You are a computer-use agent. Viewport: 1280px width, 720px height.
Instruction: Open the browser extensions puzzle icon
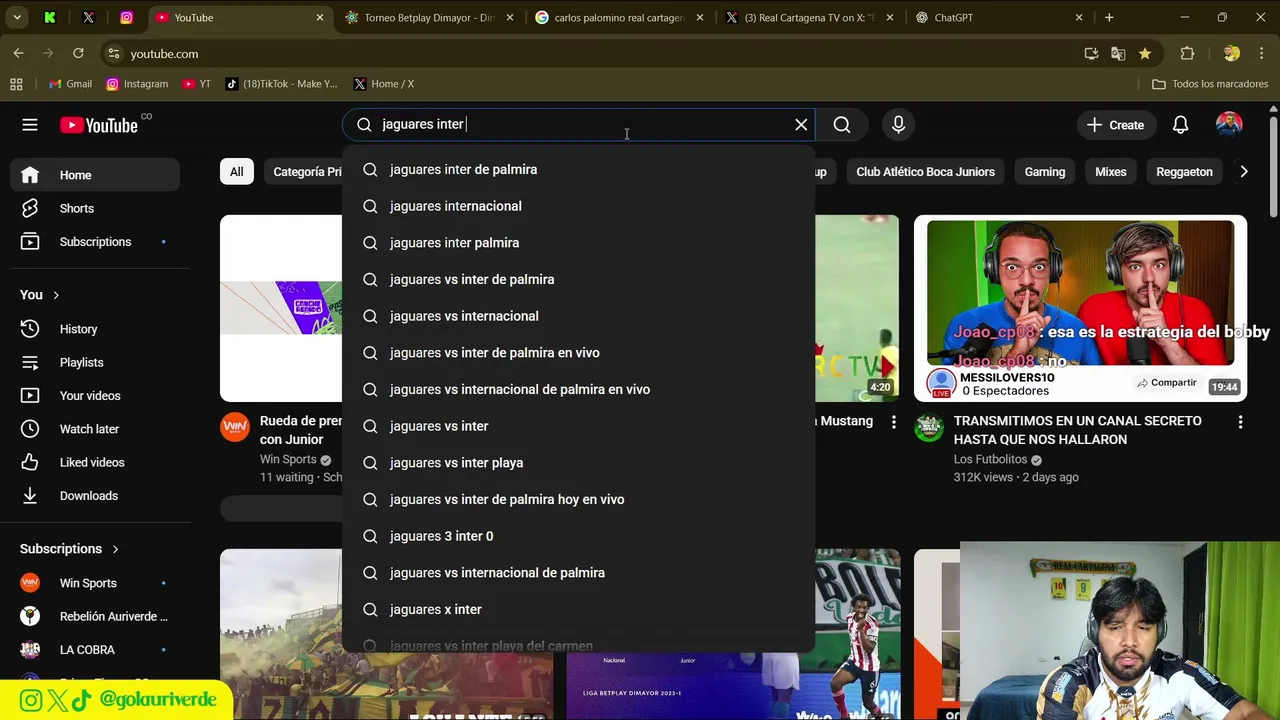[1187, 54]
